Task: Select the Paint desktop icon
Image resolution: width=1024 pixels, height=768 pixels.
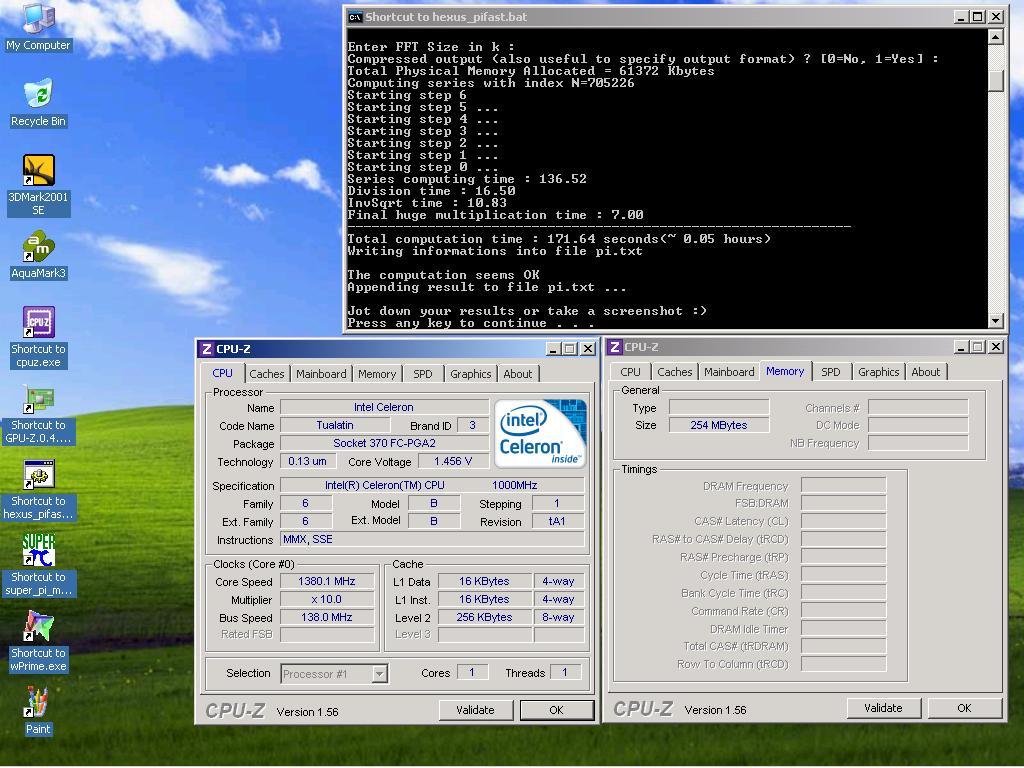Action: click(x=38, y=711)
